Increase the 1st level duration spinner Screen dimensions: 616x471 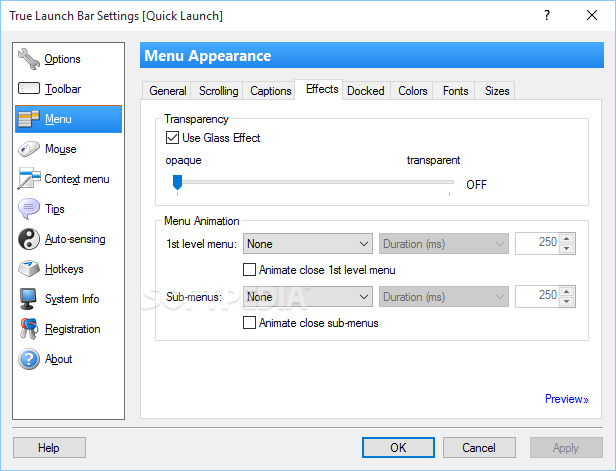point(567,238)
